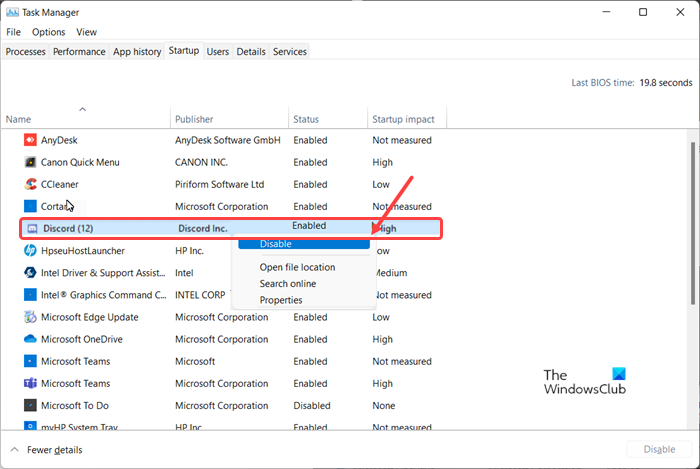Click the Canon Quick Menu icon

[32, 162]
